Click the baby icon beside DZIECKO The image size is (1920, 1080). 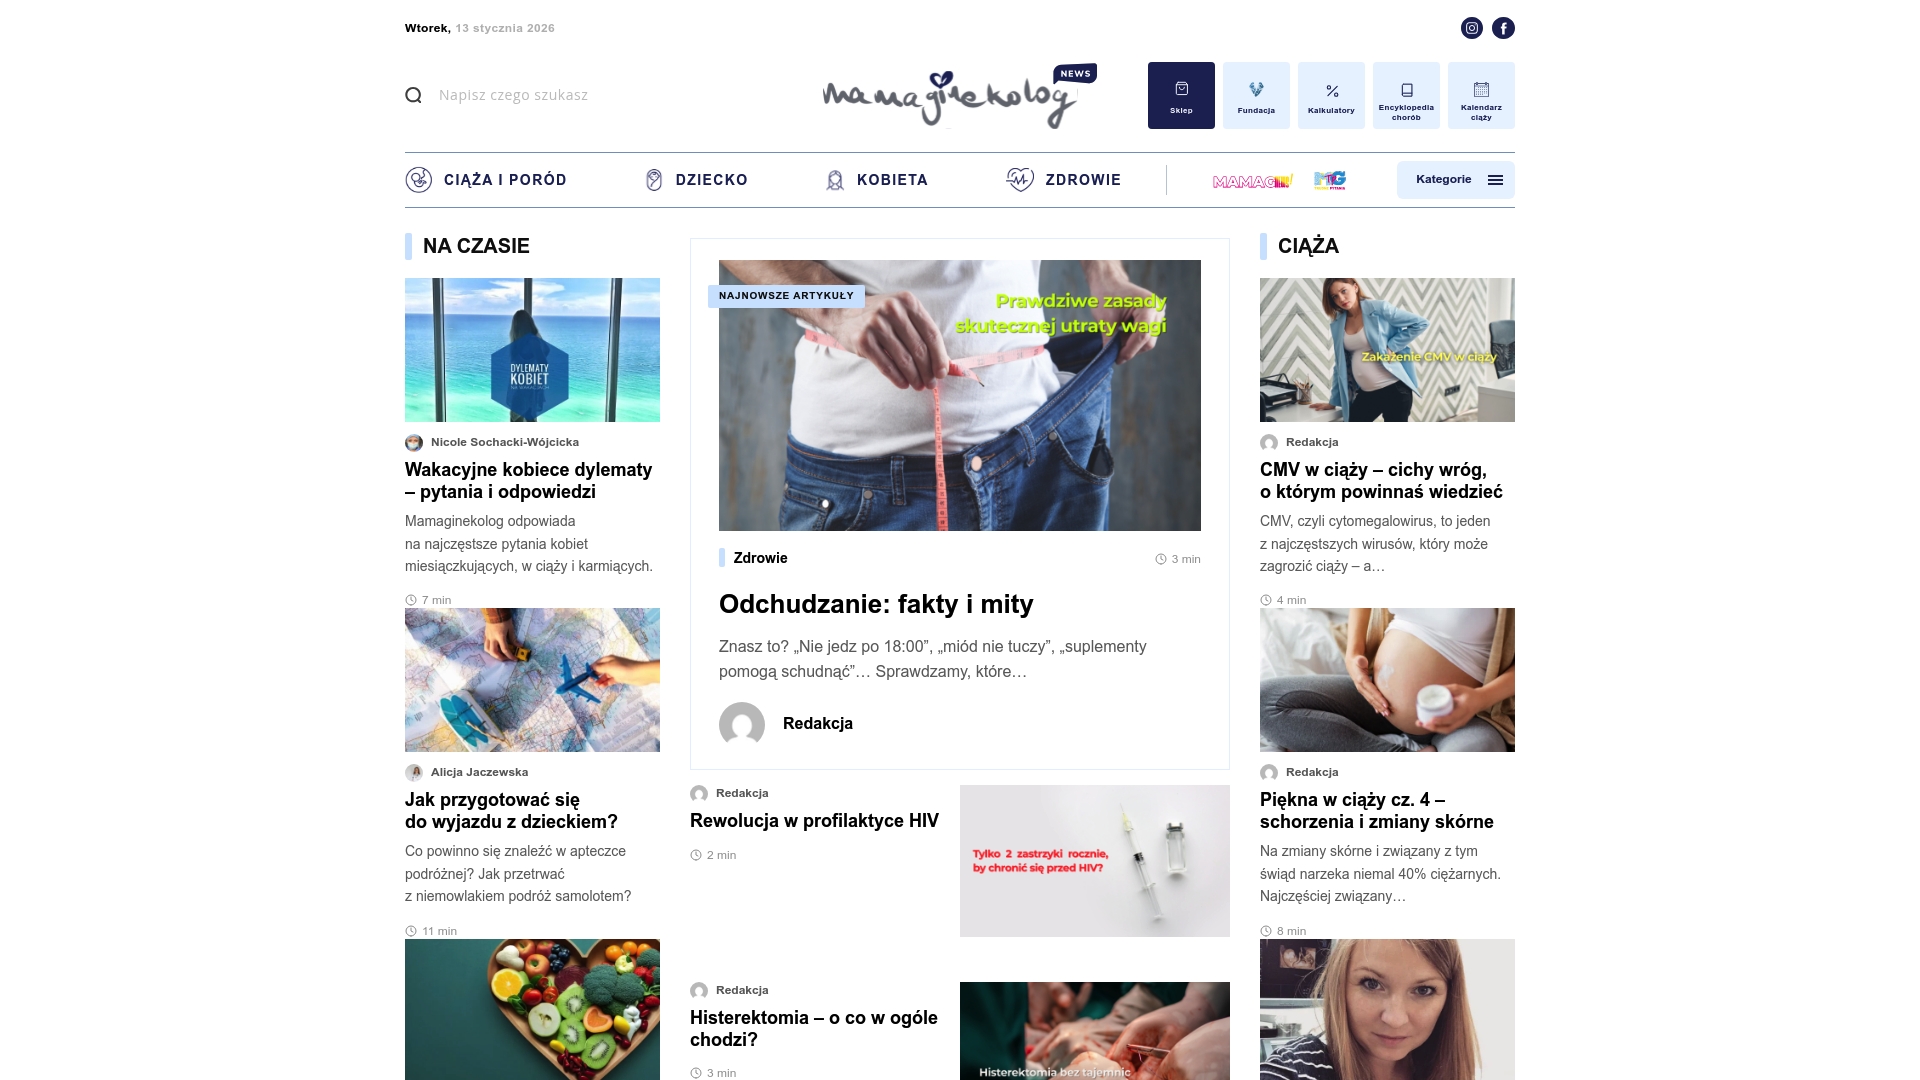click(x=653, y=180)
